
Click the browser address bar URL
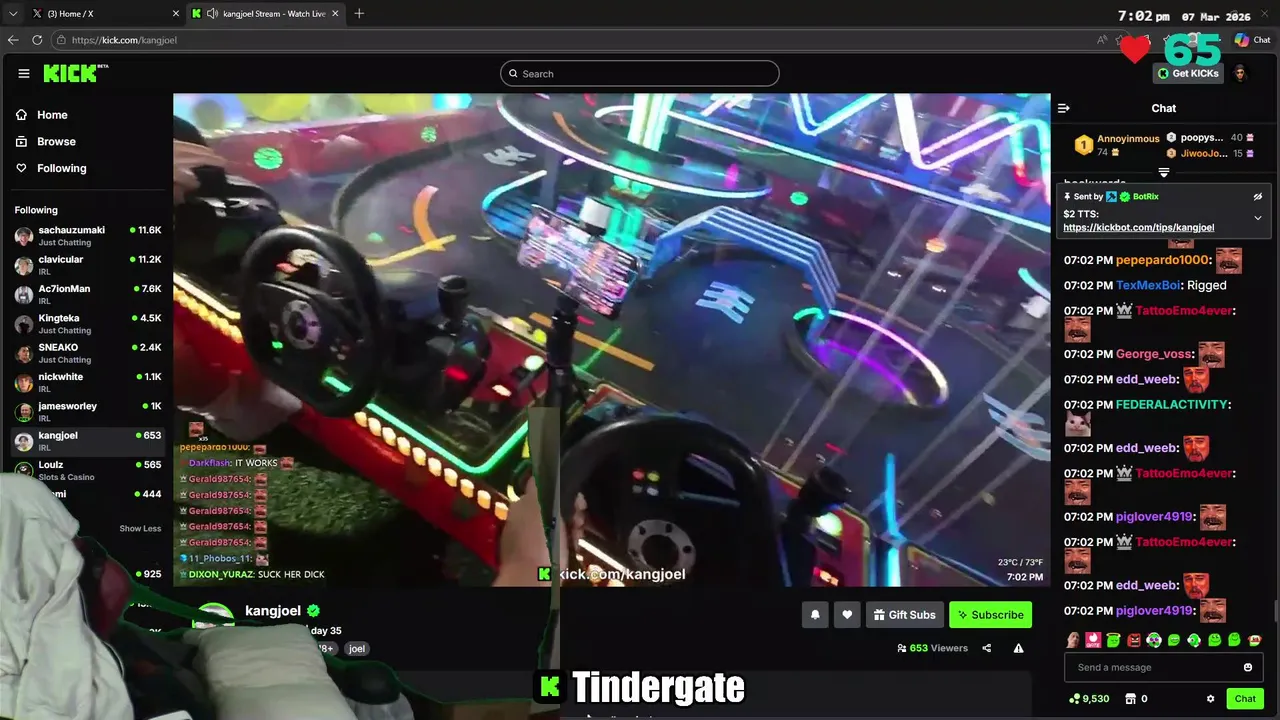pos(124,40)
